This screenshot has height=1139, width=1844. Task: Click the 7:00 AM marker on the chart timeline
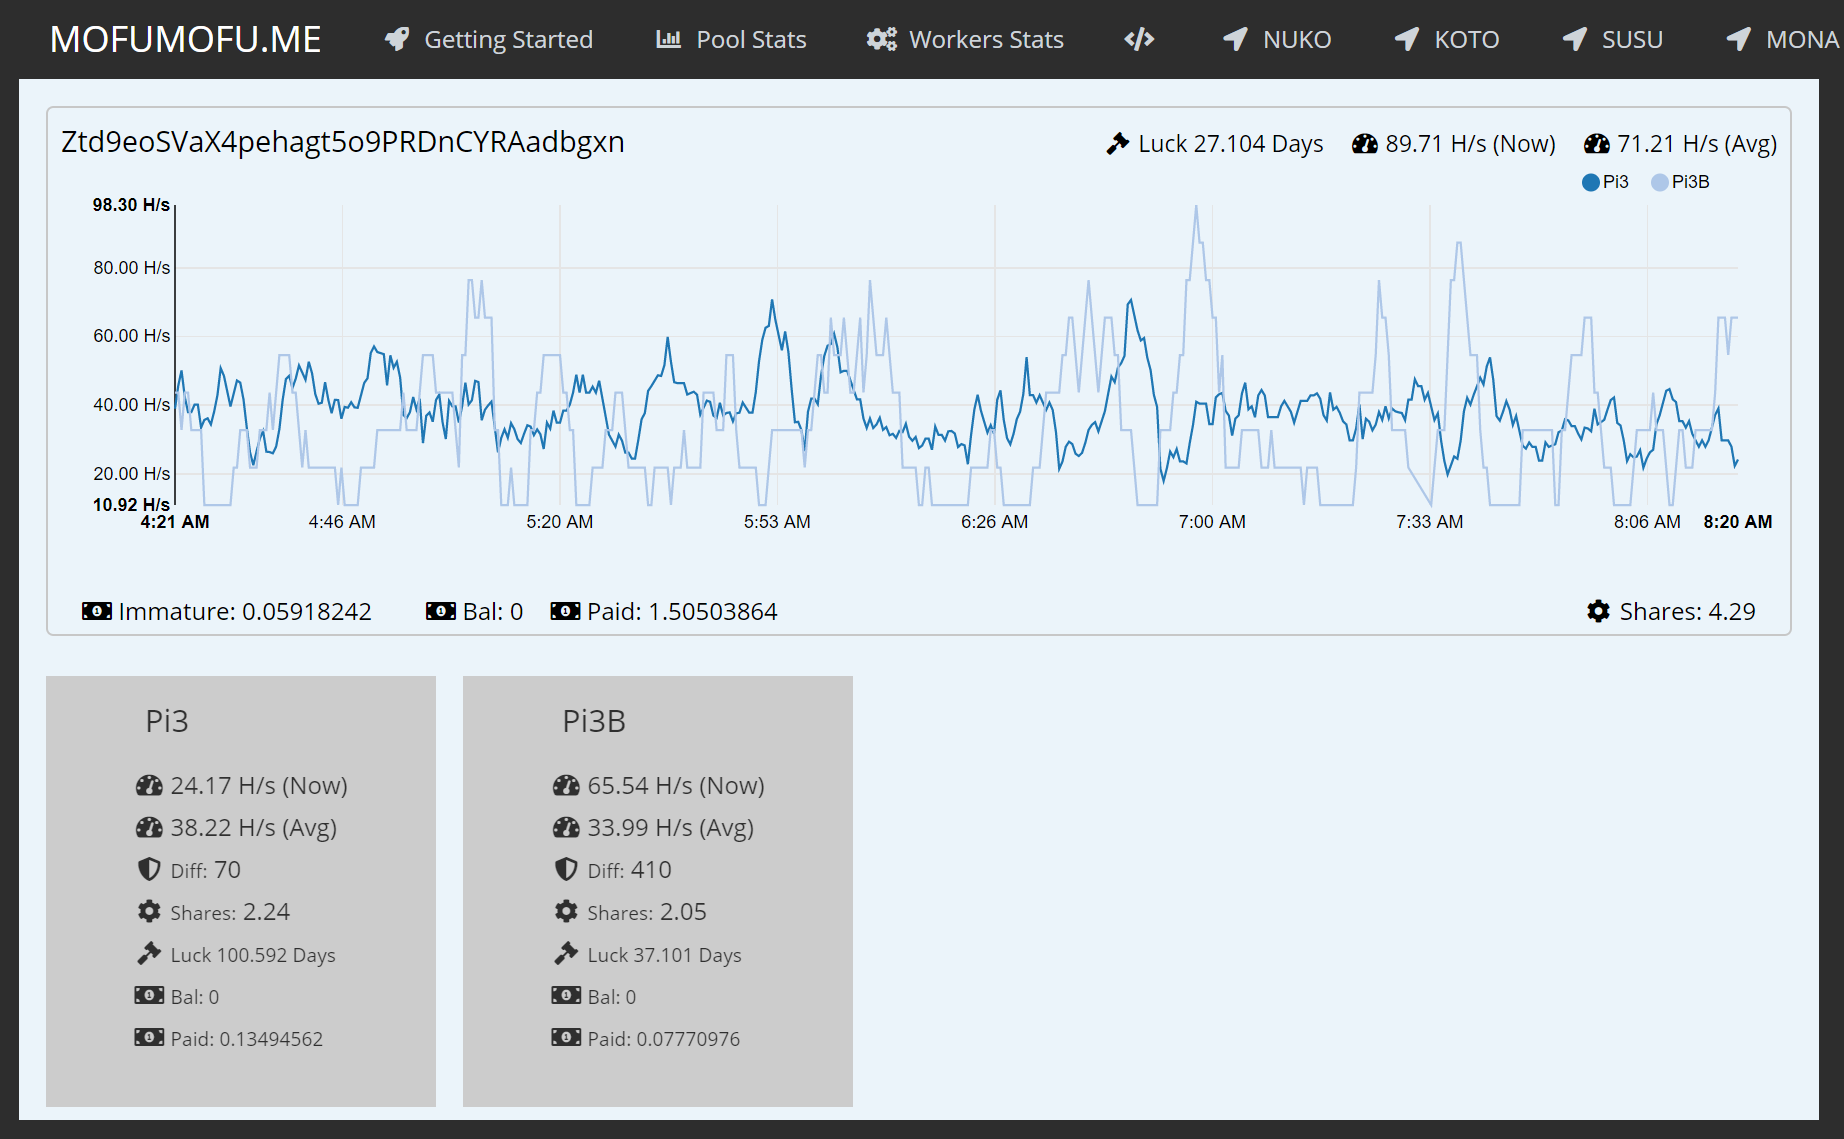click(1213, 521)
